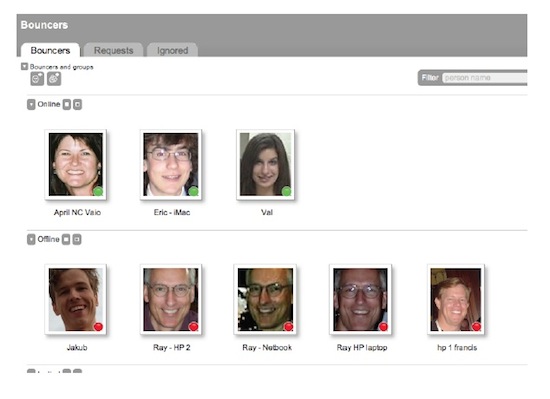Click the add bouncer person icon
Screen dimensions: 550x399
click(x=37, y=79)
